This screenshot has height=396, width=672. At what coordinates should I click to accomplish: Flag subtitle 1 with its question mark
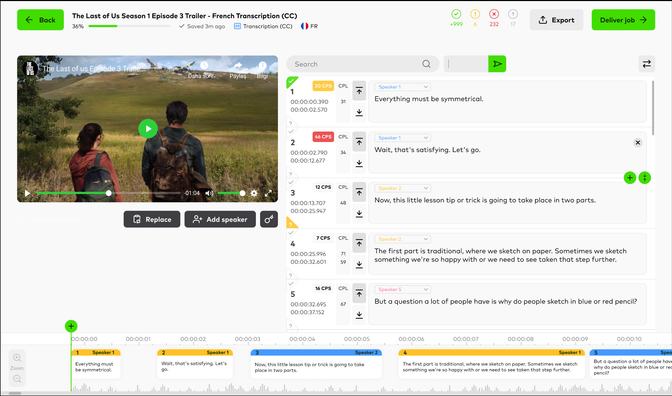[291, 123]
